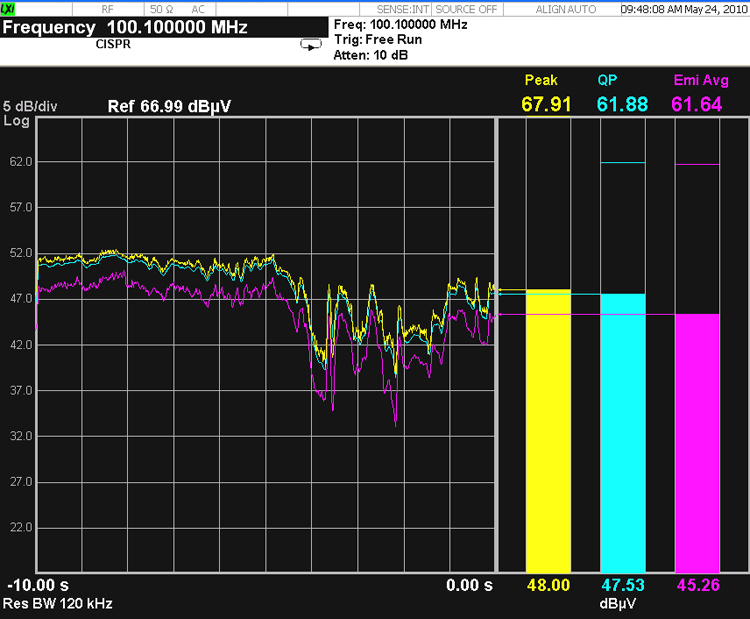
Task: Click the yellow Peak detector bar
Action: click(547, 430)
